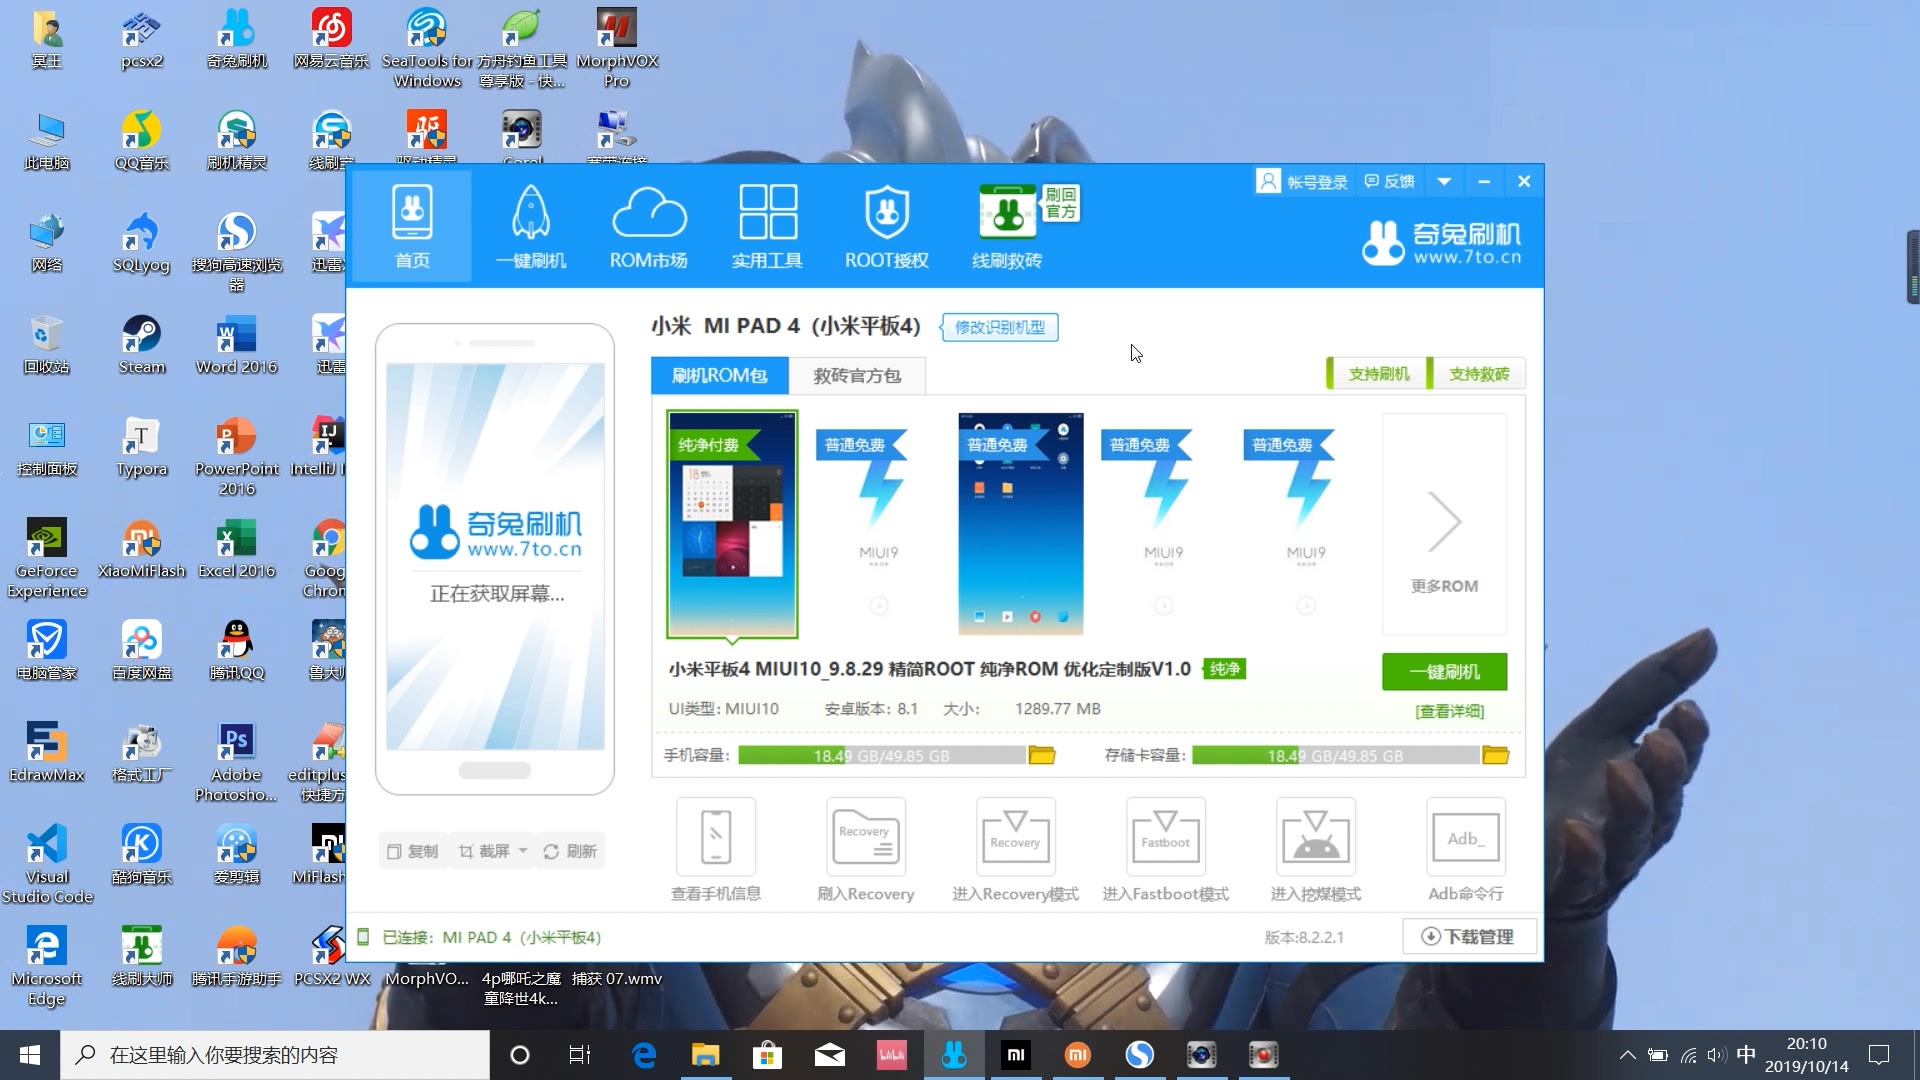Screen dimensions: 1920x1080
Task: Click the green 一键刷机 button
Action: pyautogui.click(x=1444, y=672)
